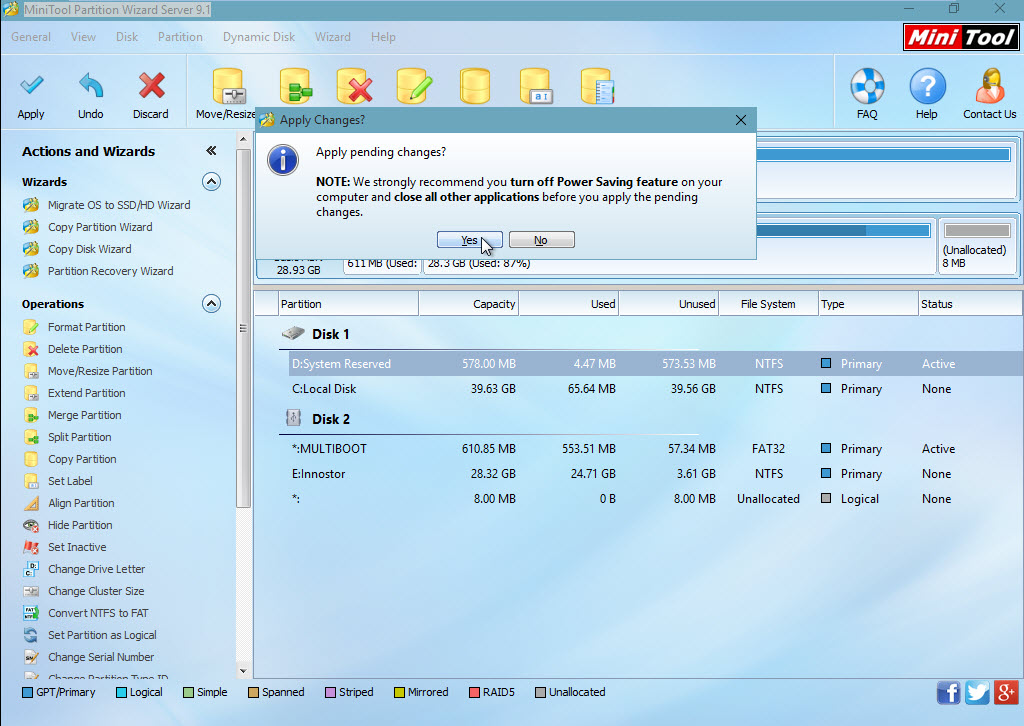This screenshot has width=1024, height=726.
Task: Click the Unallocated 8 MB disk map block
Action: tap(977, 246)
